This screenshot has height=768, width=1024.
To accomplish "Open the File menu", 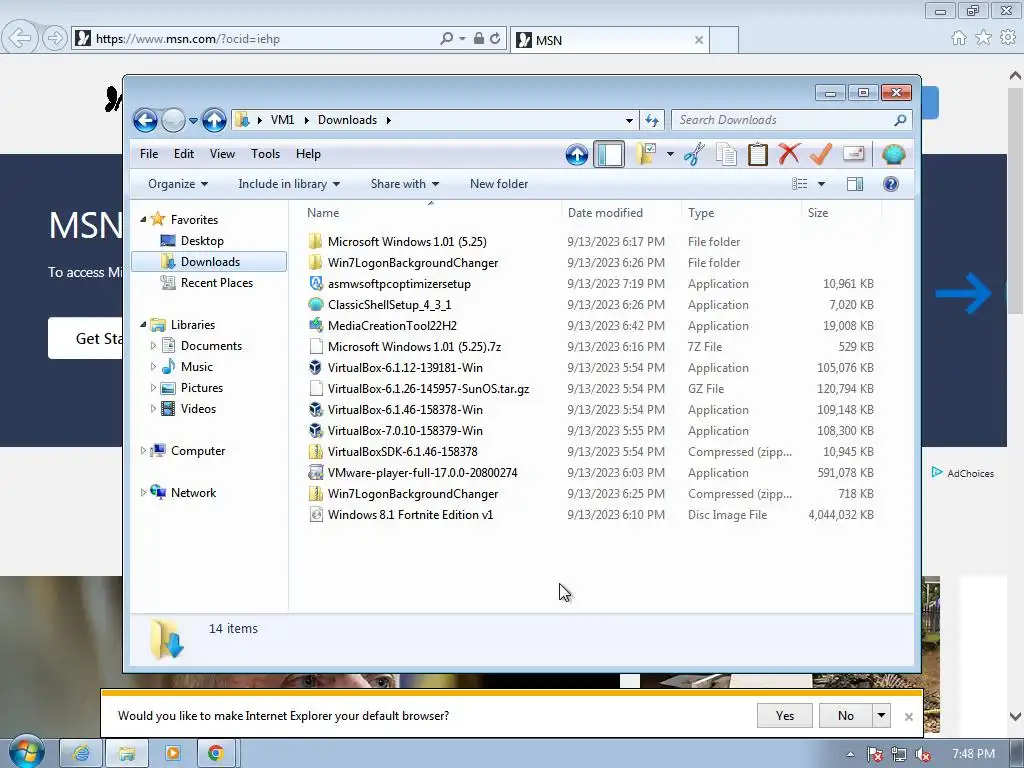I will (x=149, y=154).
